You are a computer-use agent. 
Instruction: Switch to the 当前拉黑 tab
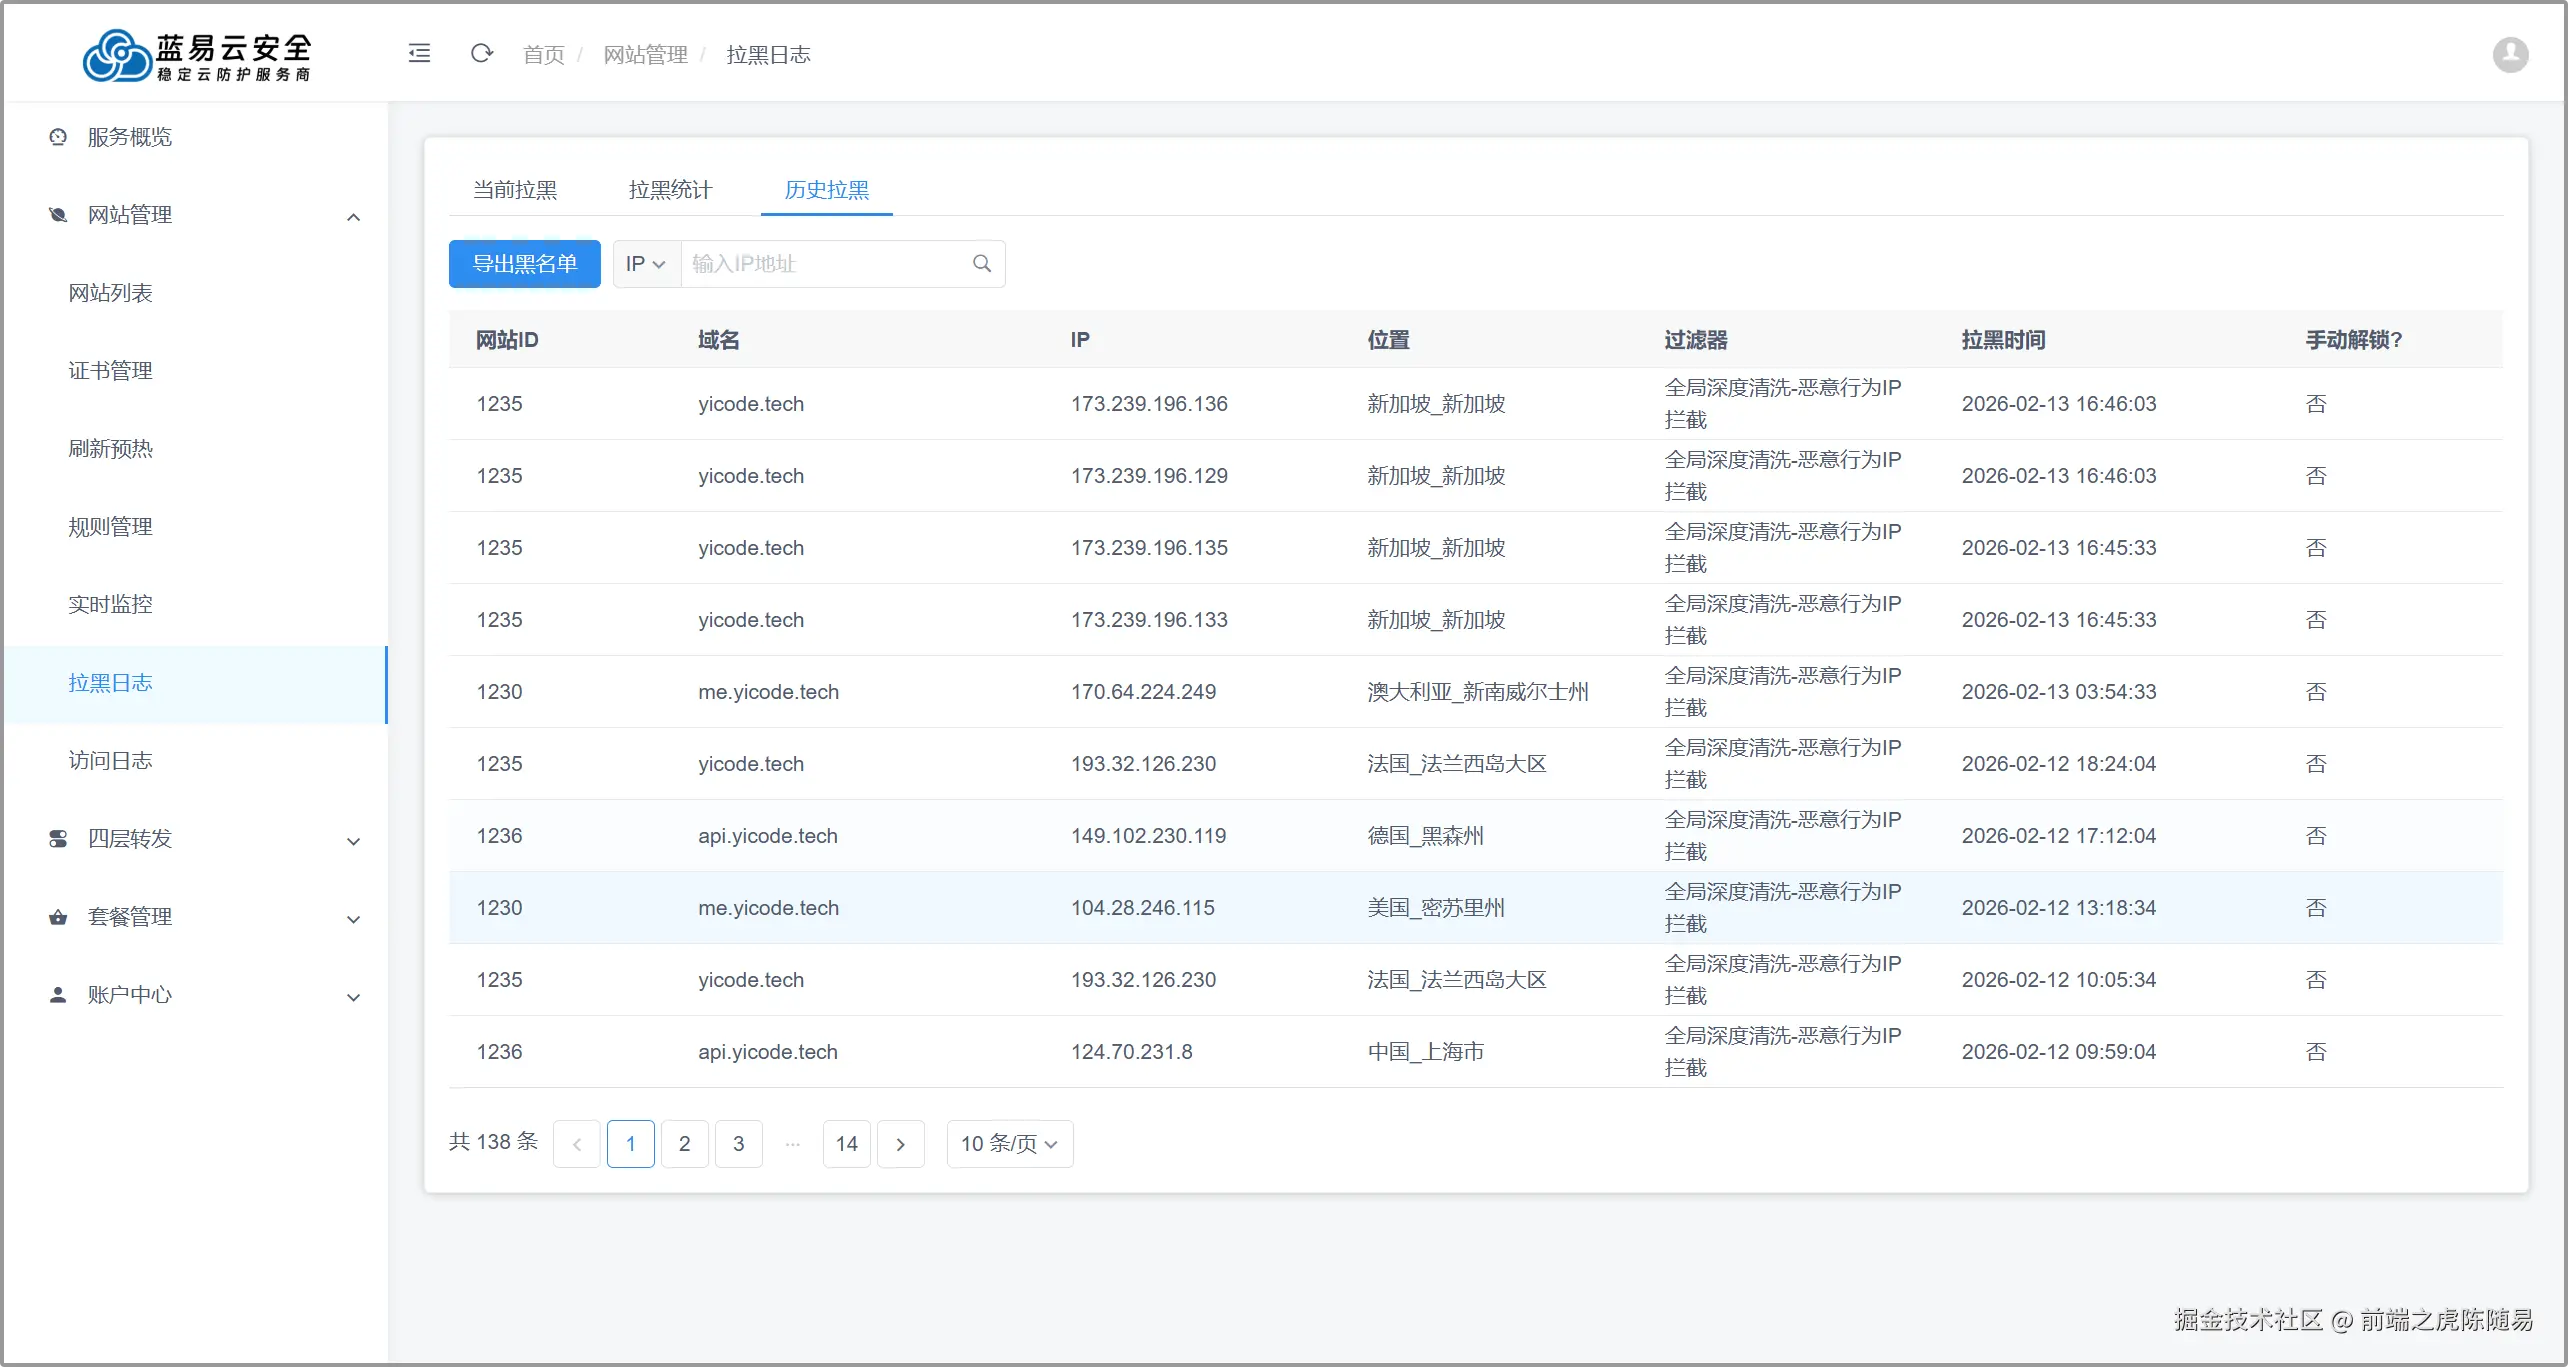(515, 190)
